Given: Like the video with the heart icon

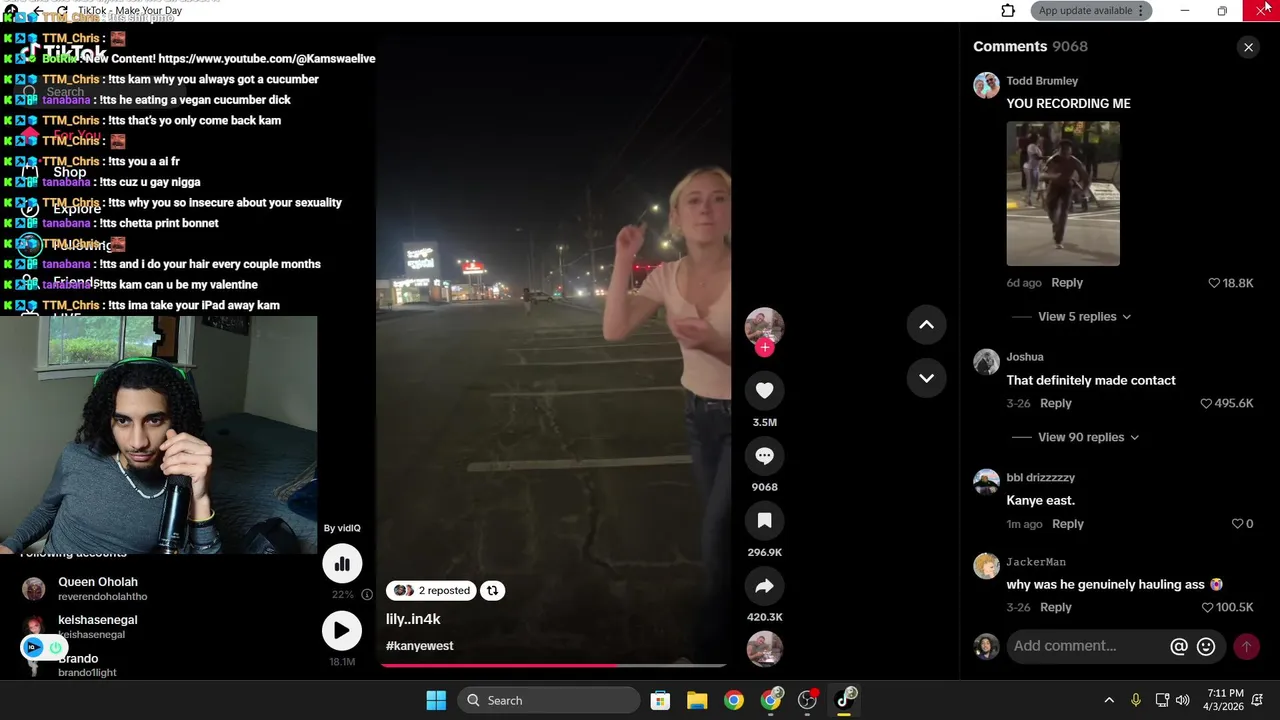Looking at the screenshot, I should (x=764, y=391).
